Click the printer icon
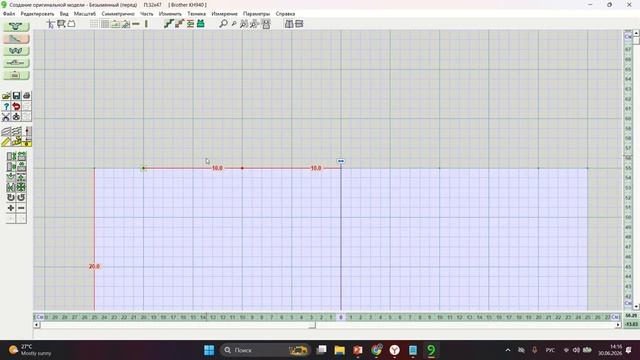This screenshot has height=360, width=640. (27, 96)
